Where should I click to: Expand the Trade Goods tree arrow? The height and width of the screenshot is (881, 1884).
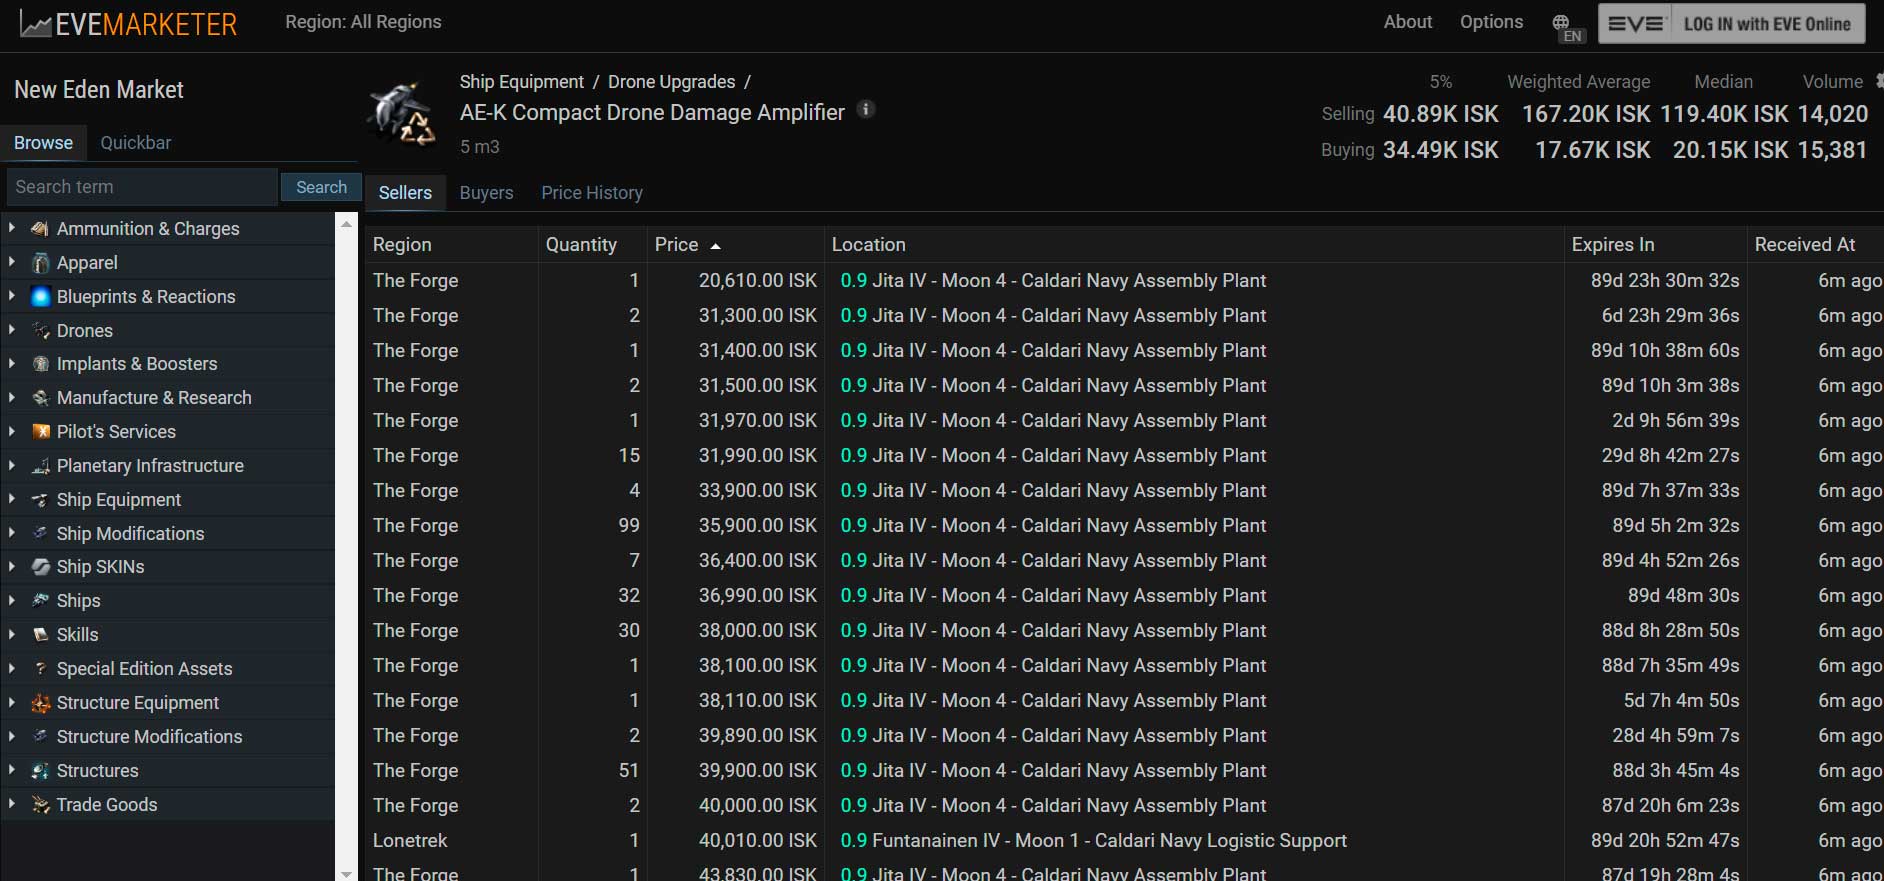(12, 804)
